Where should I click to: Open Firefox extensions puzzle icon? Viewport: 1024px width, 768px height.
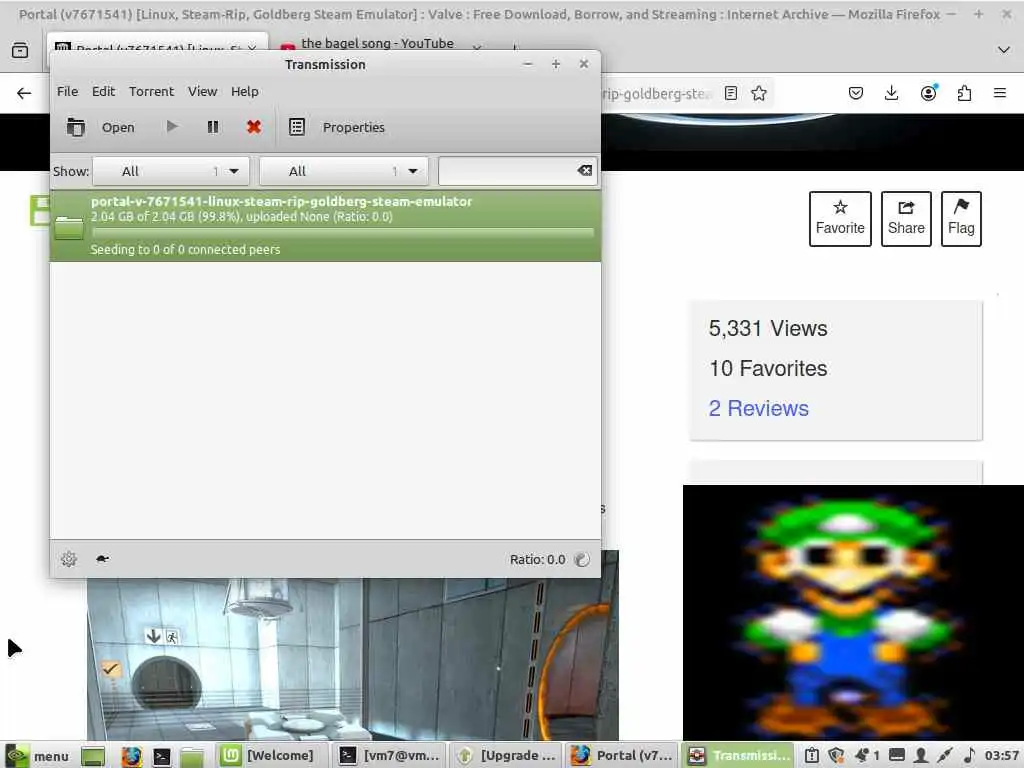(x=965, y=93)
